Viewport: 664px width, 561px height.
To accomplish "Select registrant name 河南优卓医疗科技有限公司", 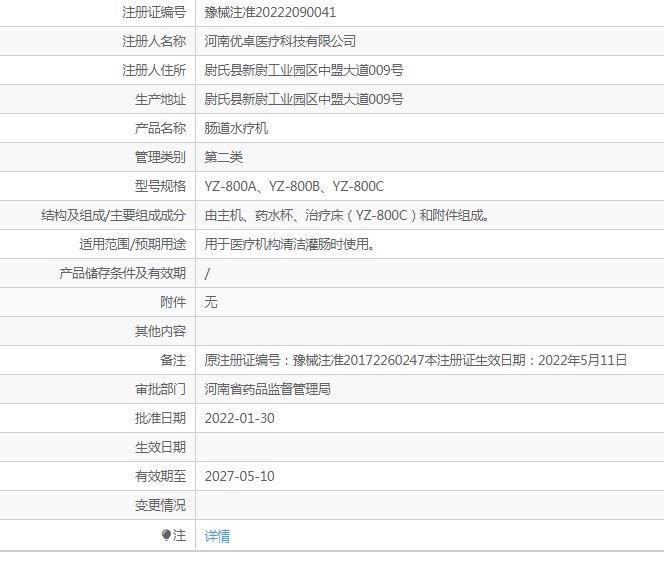I will [x=280, y=41].
